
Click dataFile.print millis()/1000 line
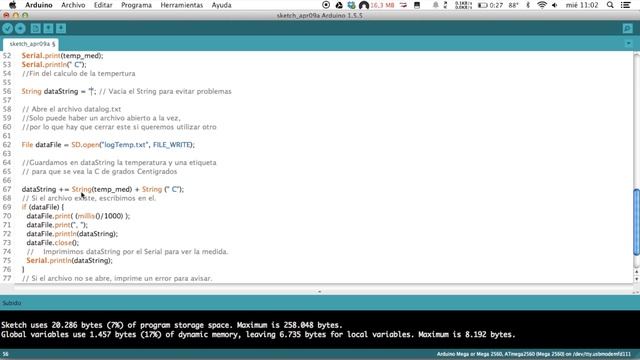[78, 216]
